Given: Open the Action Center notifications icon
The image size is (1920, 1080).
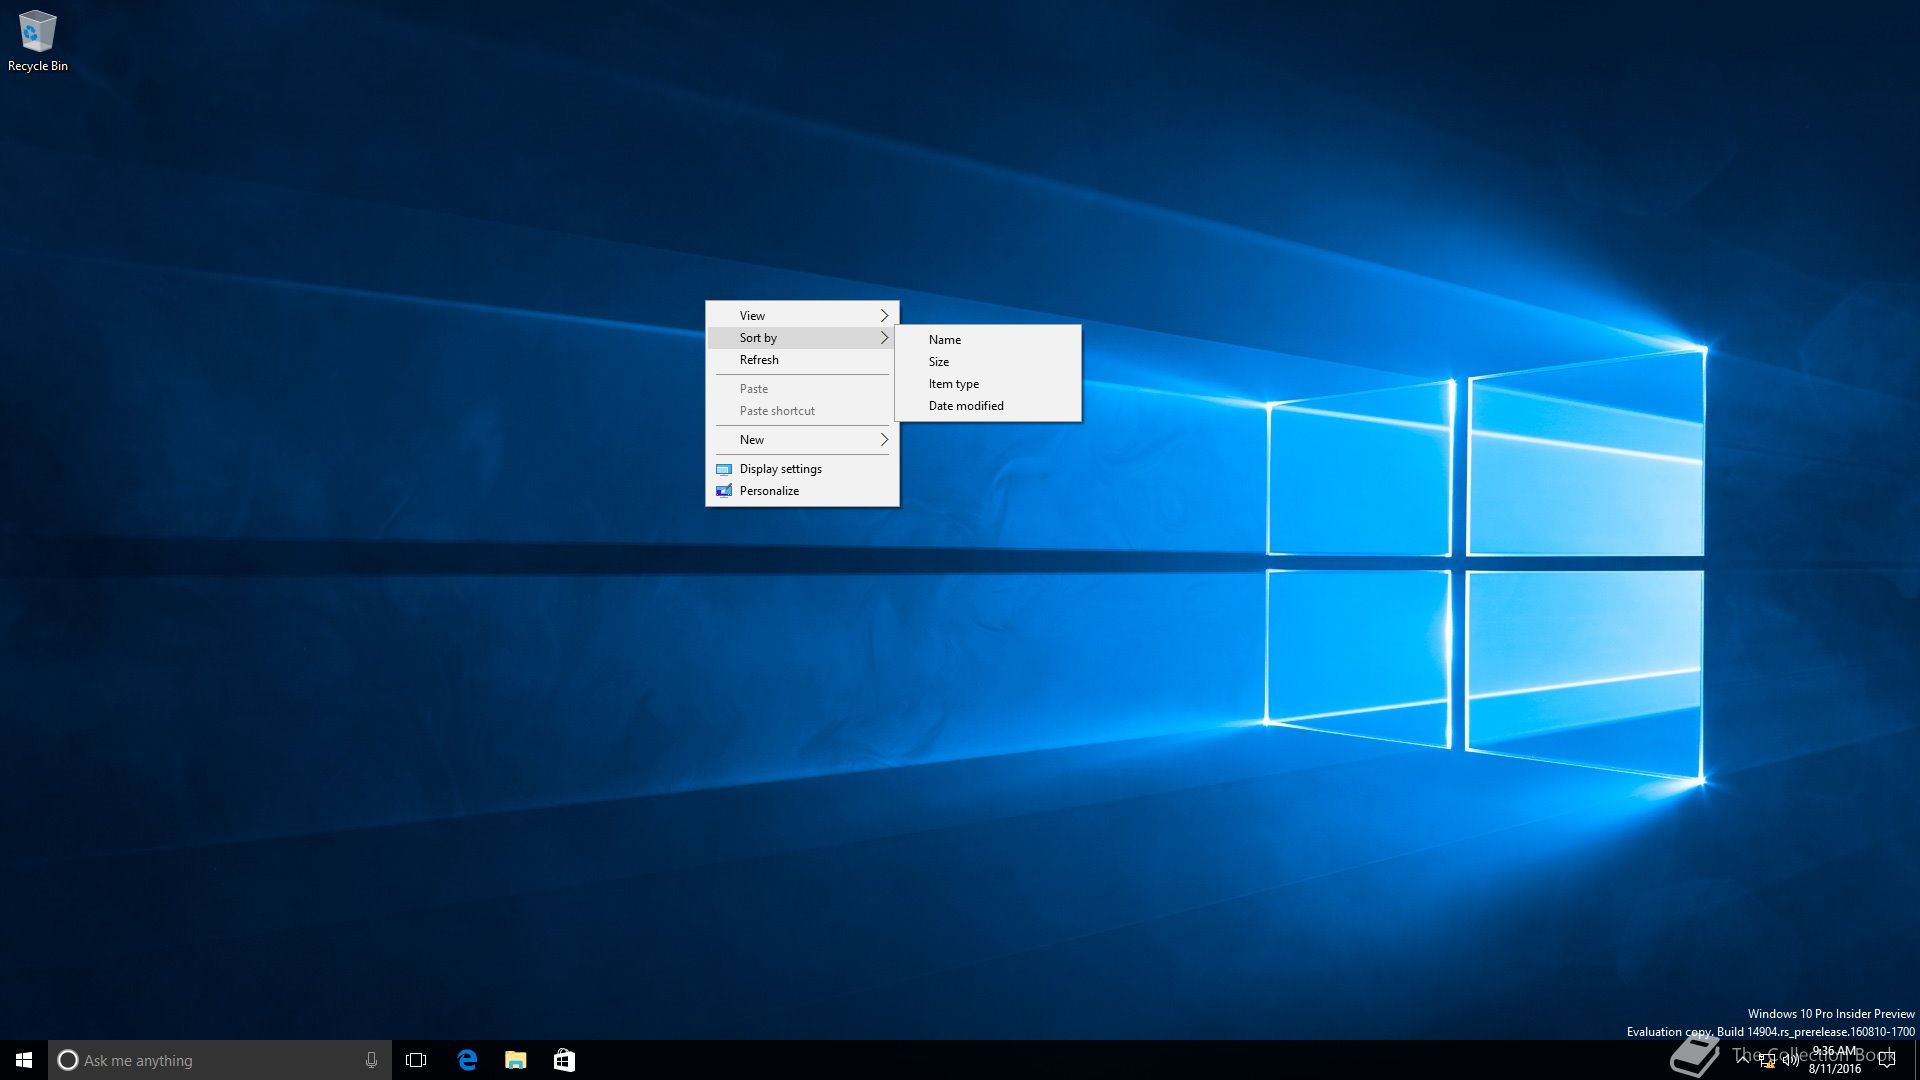Looking at the screenshot, I should [1887, 1060].
